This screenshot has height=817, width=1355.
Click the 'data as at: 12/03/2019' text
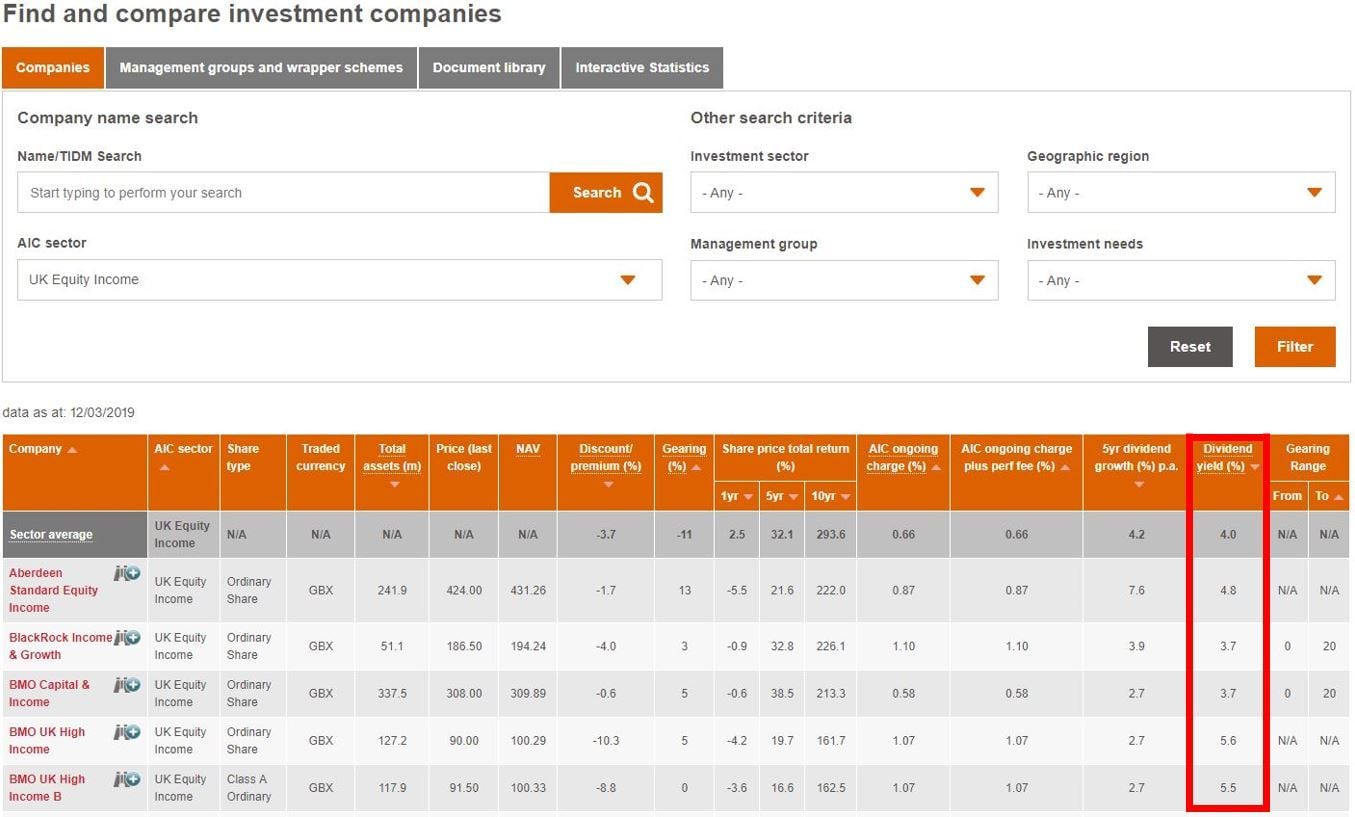(68, 413)
